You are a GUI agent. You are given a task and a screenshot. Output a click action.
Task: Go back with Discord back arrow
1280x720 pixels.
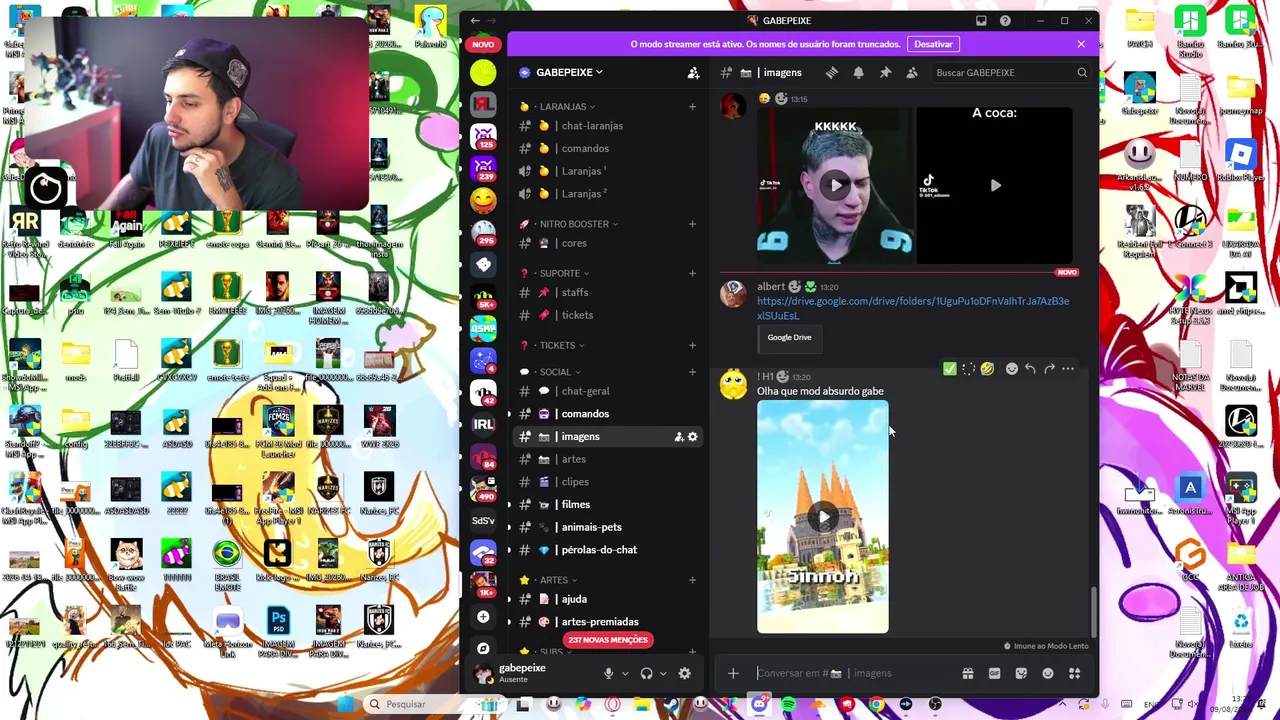click(475, 20)
